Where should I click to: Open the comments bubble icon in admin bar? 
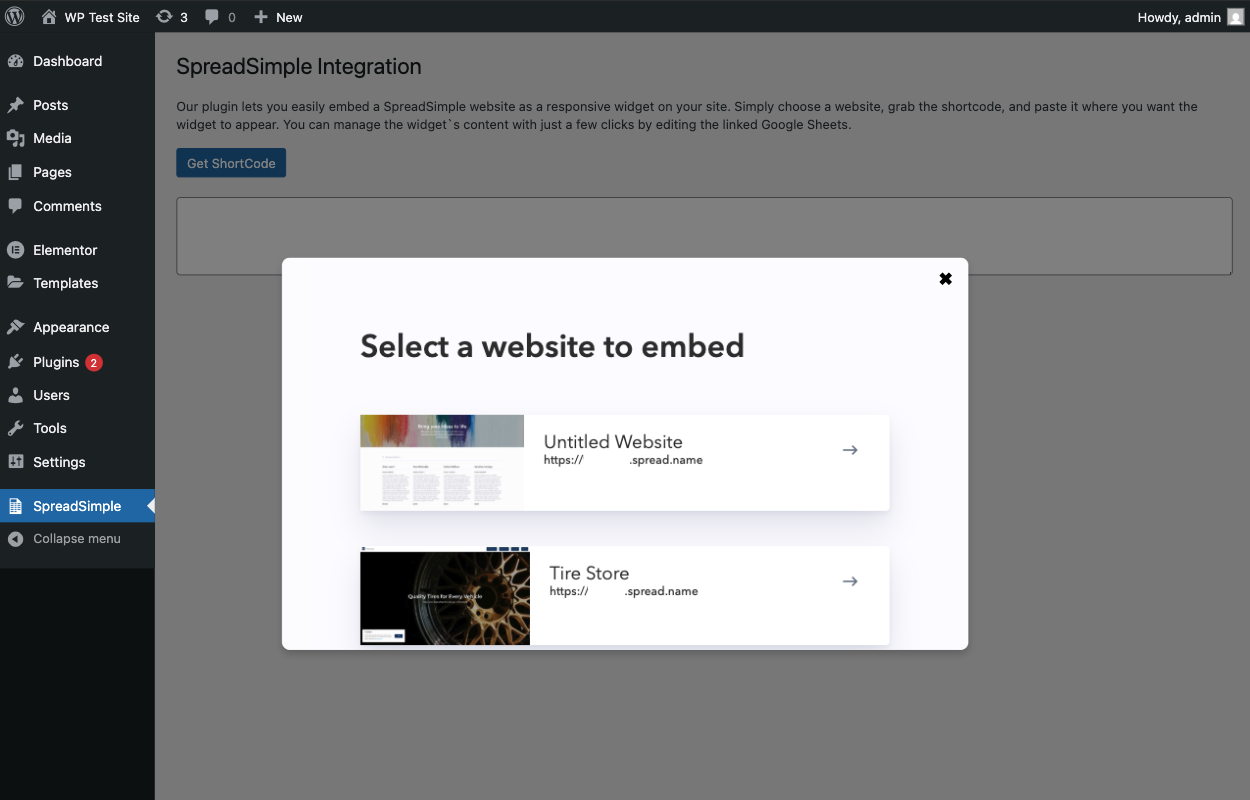point(212,16)
